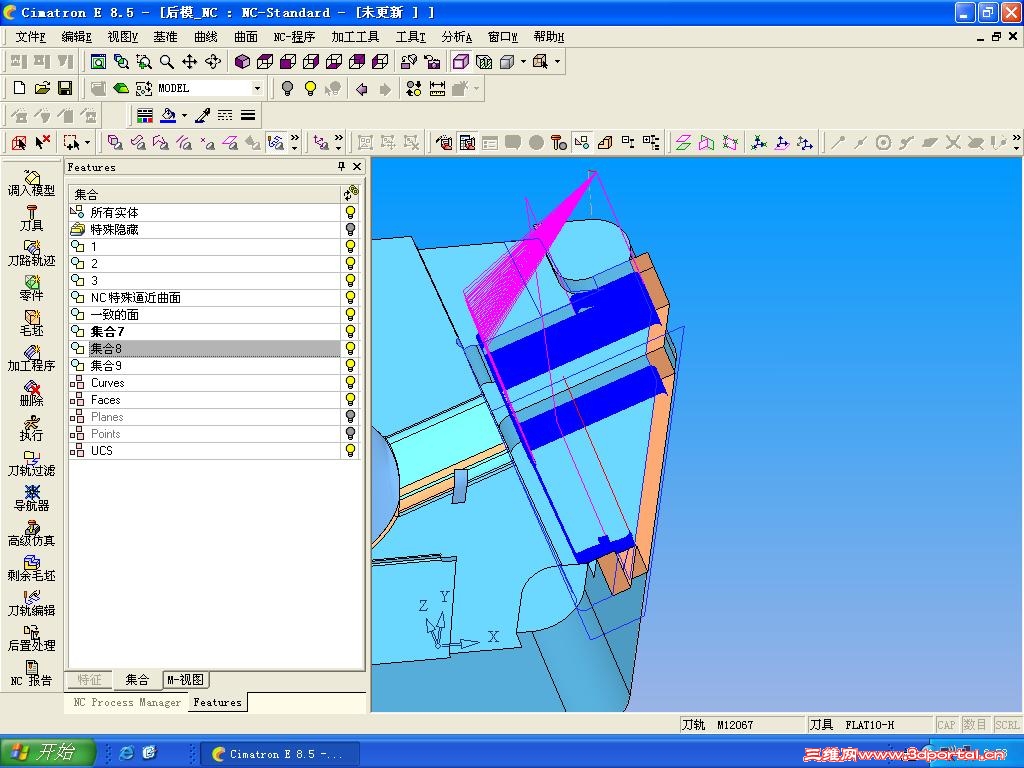Toggle visibility bulb for Curves
The image size is (1024, 768).
(350, 383)
